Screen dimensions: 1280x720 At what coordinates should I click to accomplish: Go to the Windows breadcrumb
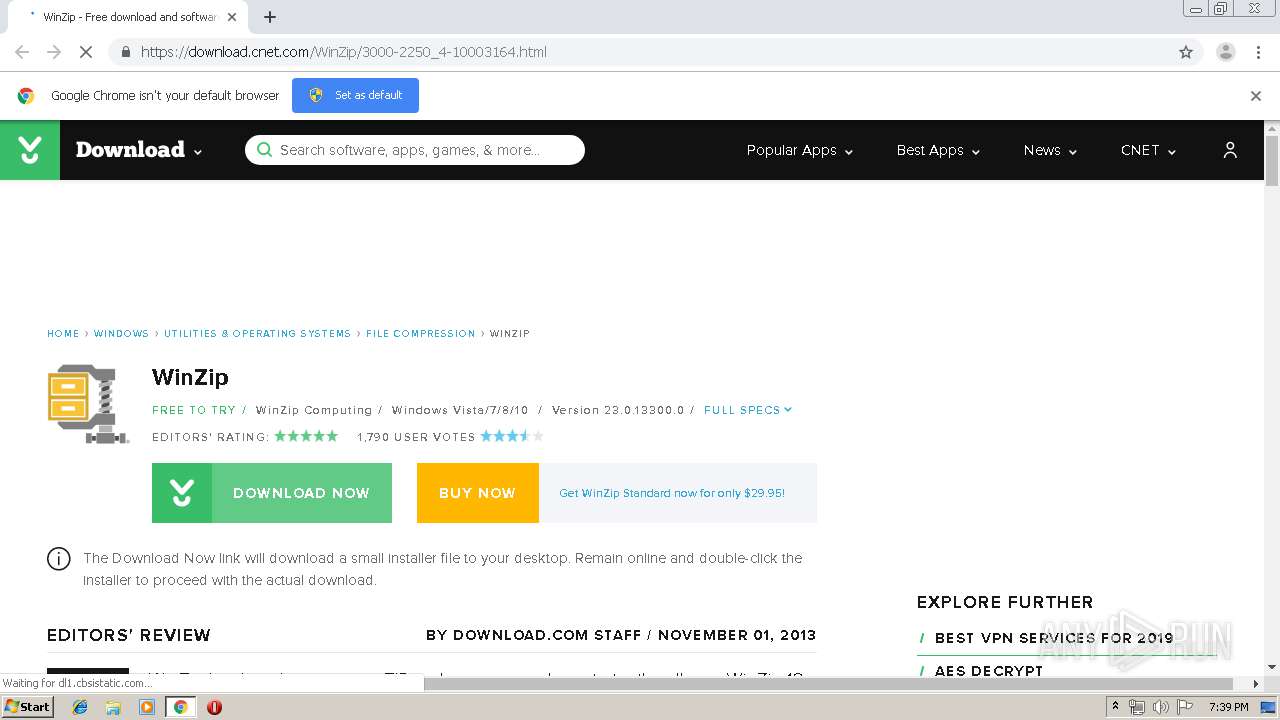pos(121,334)
